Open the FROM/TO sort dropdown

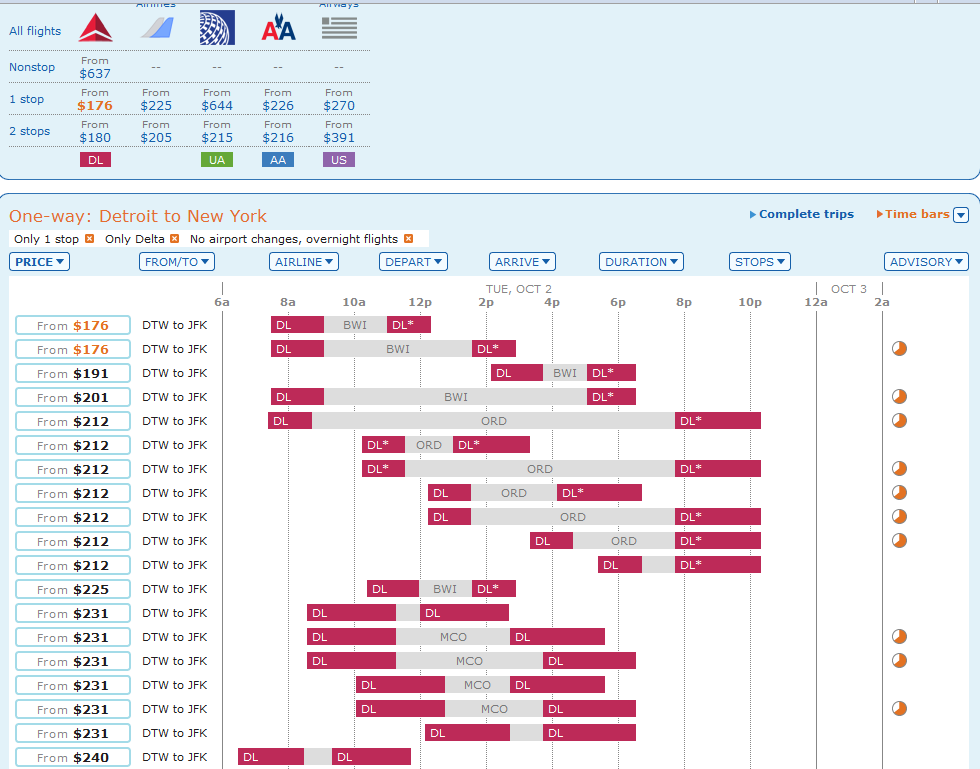click(x=177, y=262)
